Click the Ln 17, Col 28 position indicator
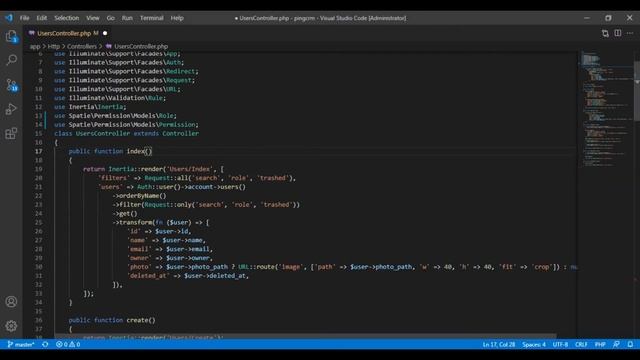The image size is (640, 360). pyautogui.click(x=499, y=344)
